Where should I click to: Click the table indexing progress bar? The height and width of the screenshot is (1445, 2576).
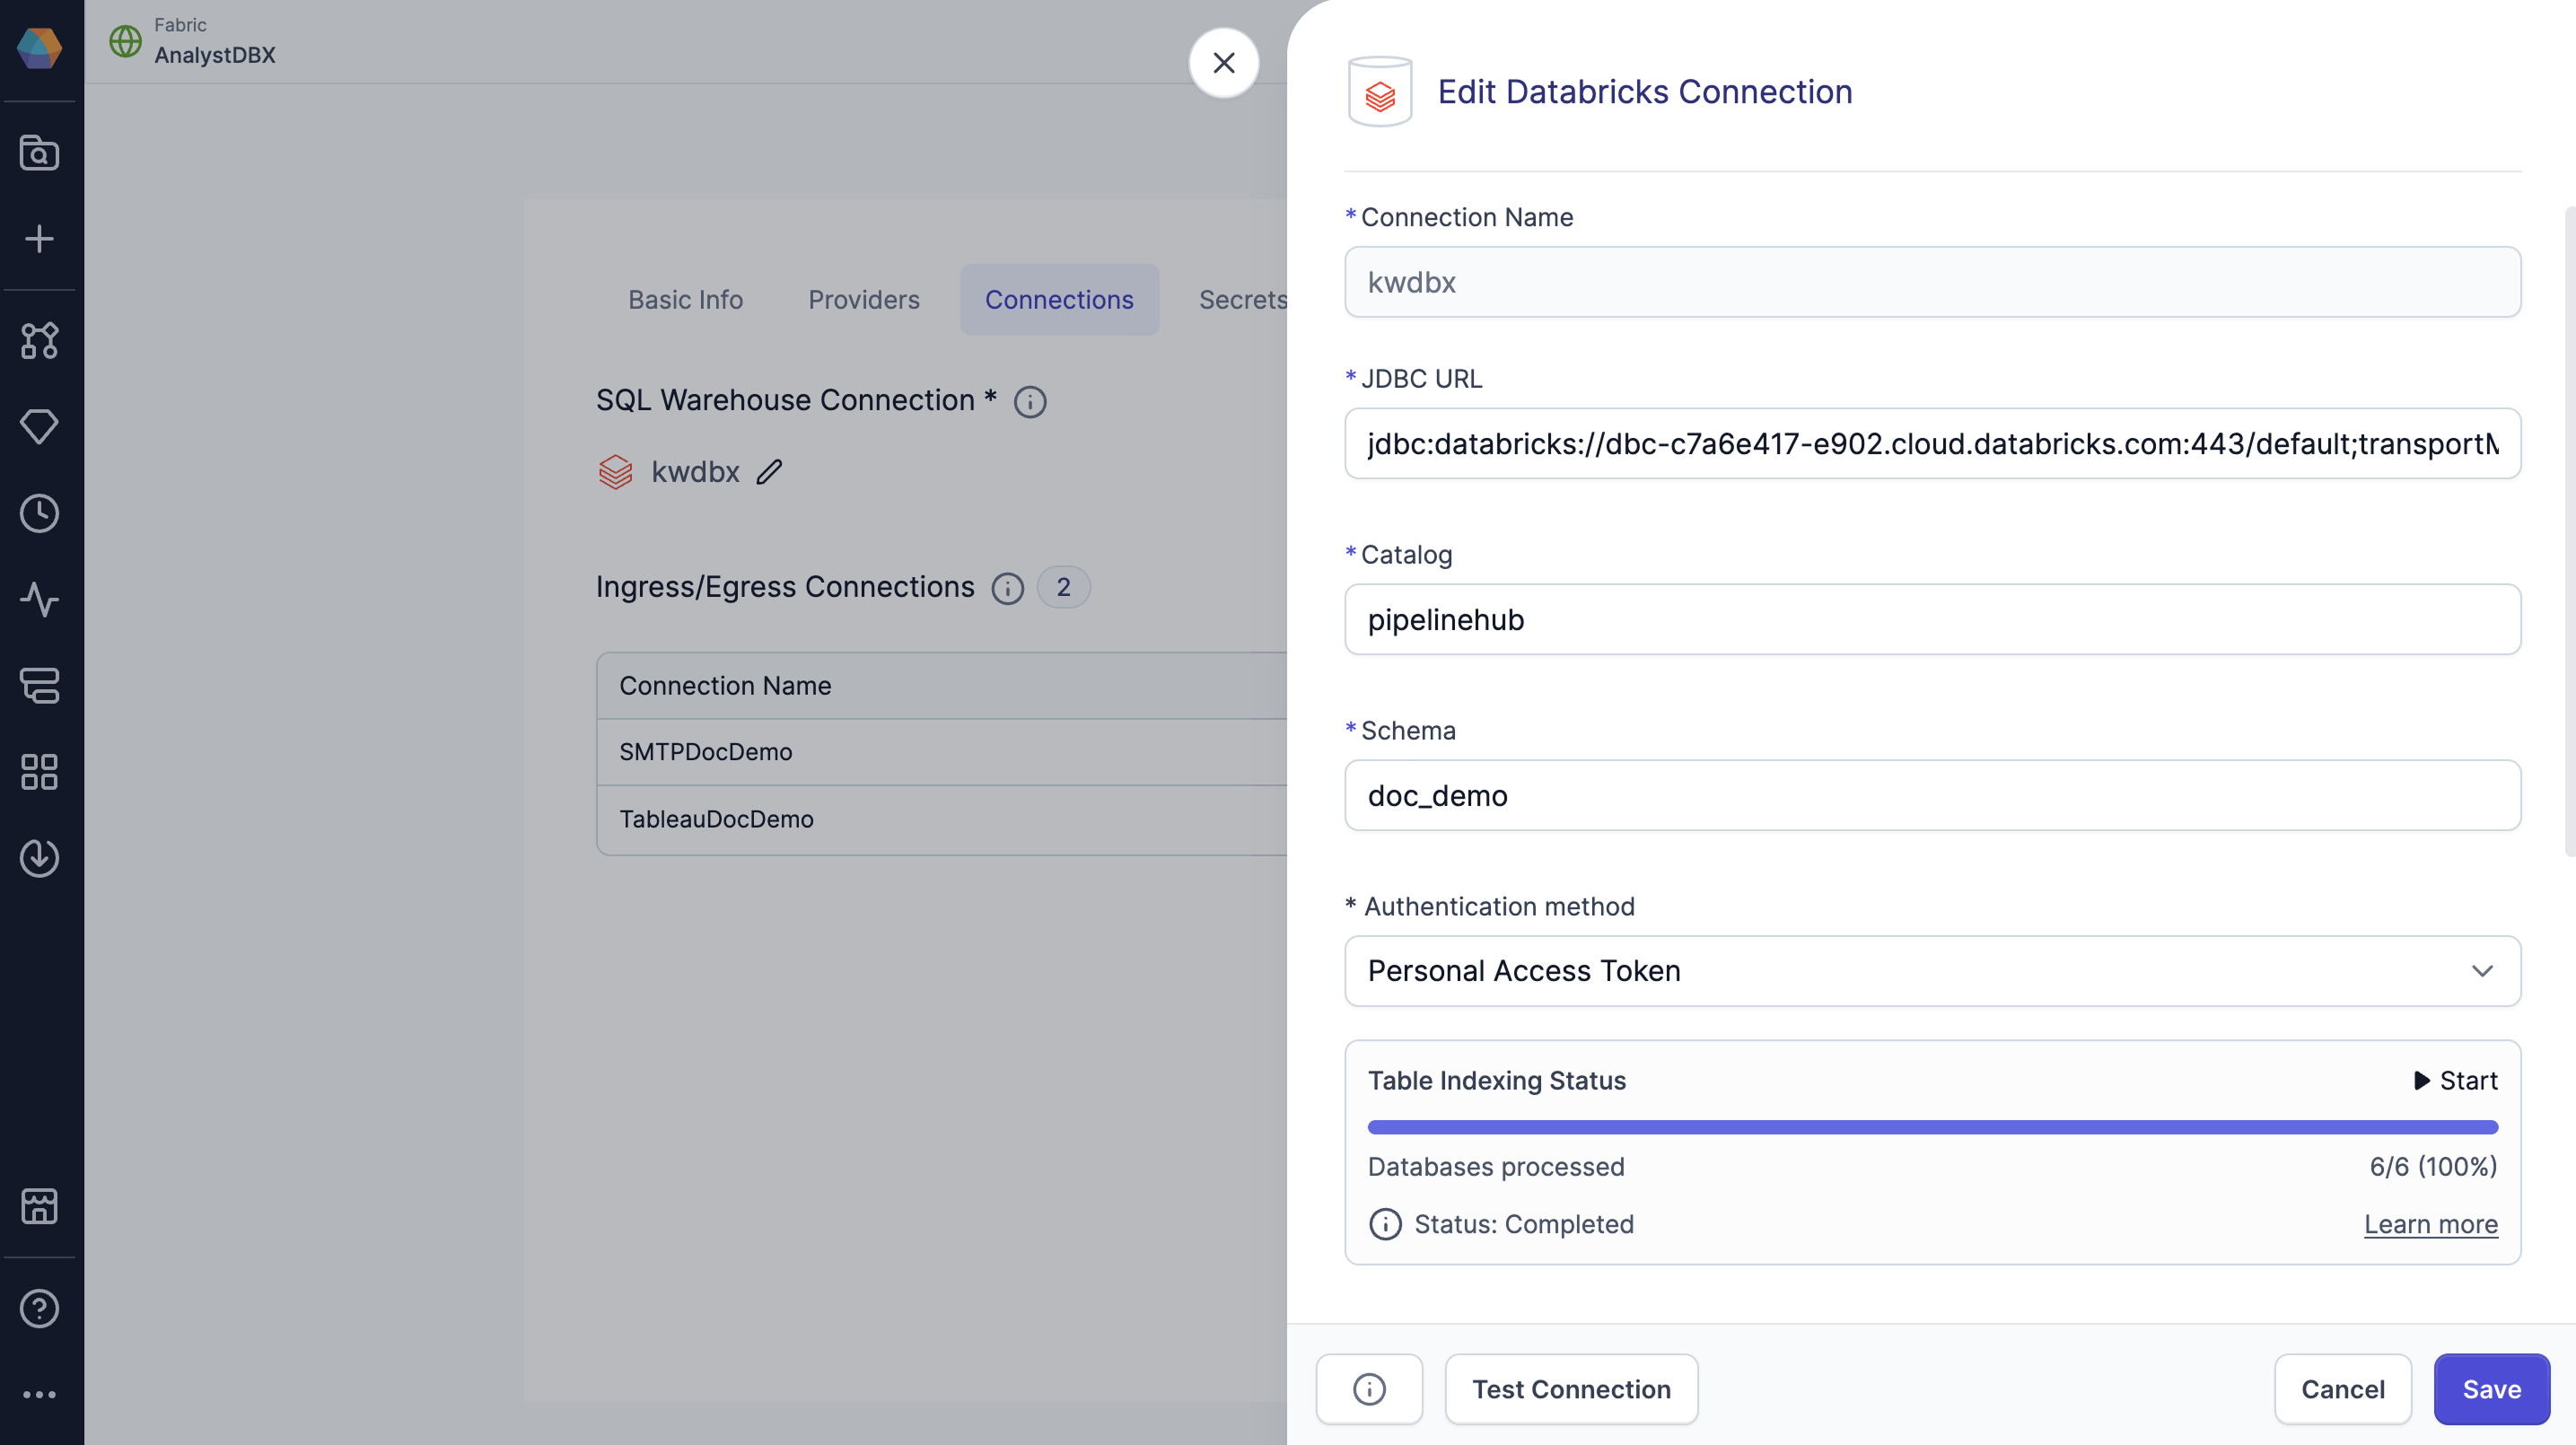1932,1127
